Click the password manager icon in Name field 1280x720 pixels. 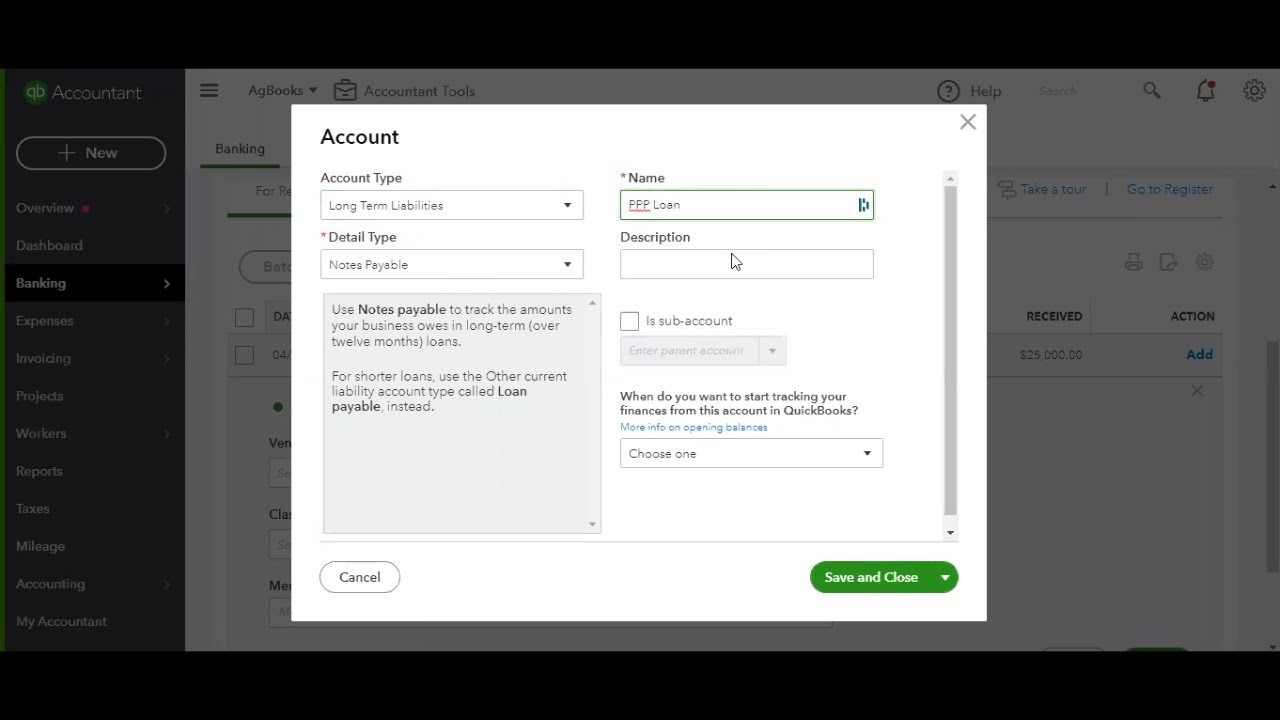pyautogui.click(x=863, y=205)
